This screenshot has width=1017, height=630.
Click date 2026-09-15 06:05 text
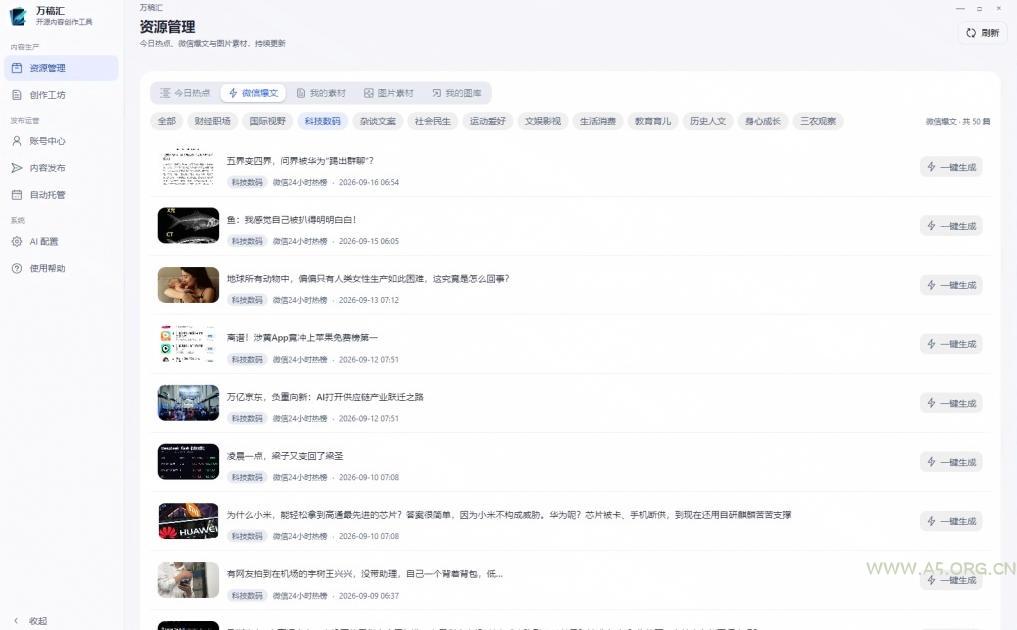tap(368, 241)
